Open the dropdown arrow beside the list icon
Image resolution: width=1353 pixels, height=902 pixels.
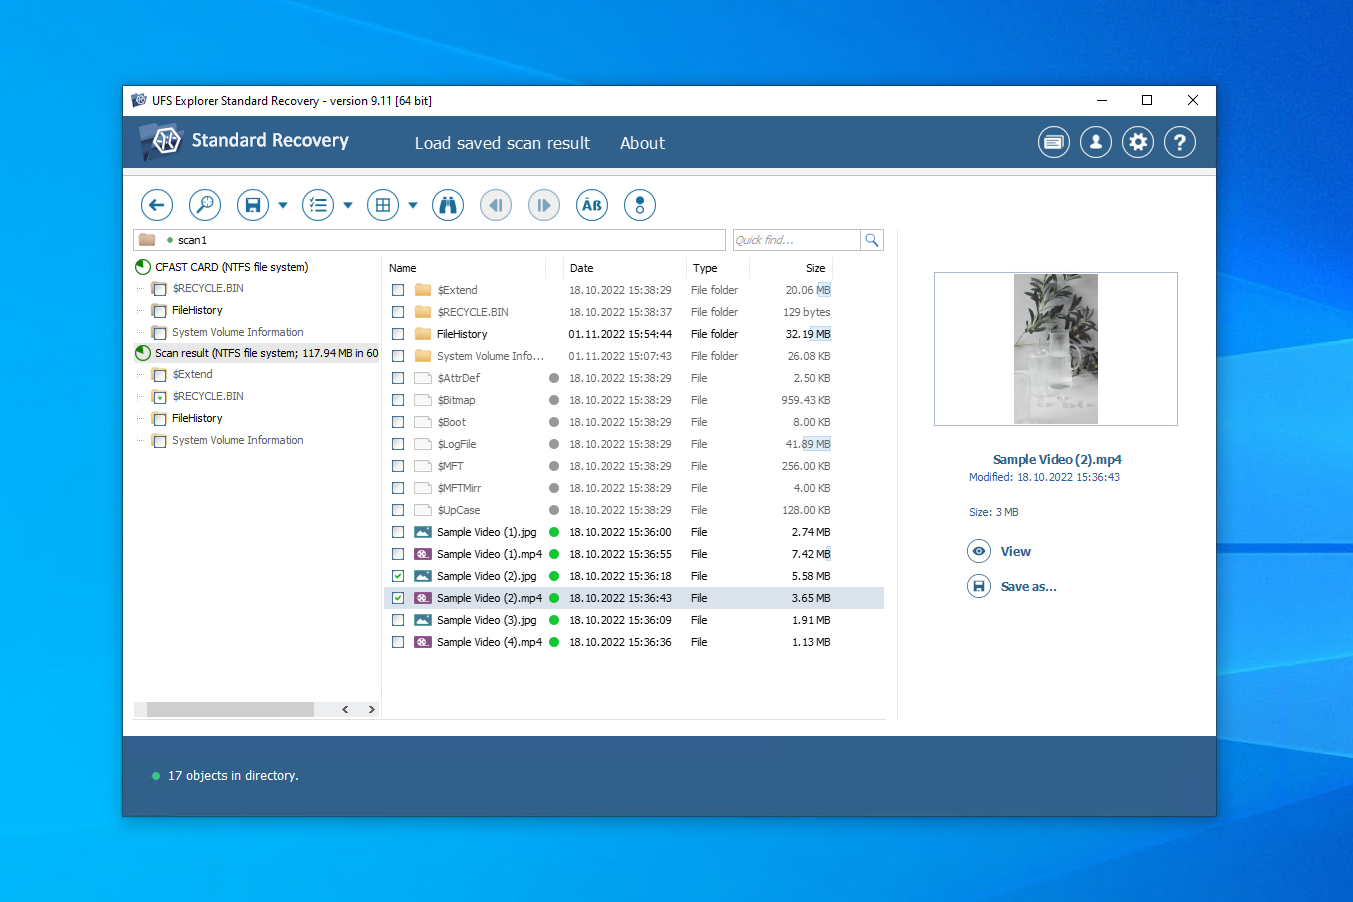tap(348, 205)
